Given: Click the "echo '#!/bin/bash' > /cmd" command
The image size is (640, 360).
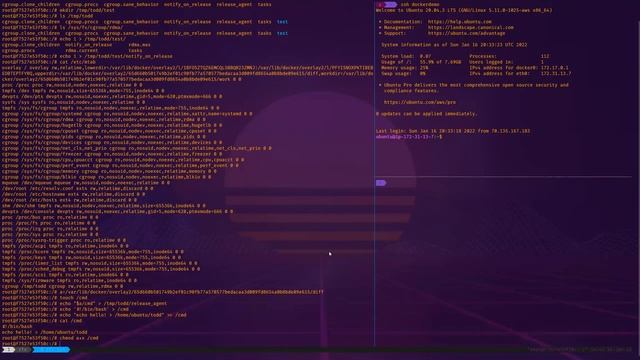Looking at the screenshot, I should [x=65, y=309].
